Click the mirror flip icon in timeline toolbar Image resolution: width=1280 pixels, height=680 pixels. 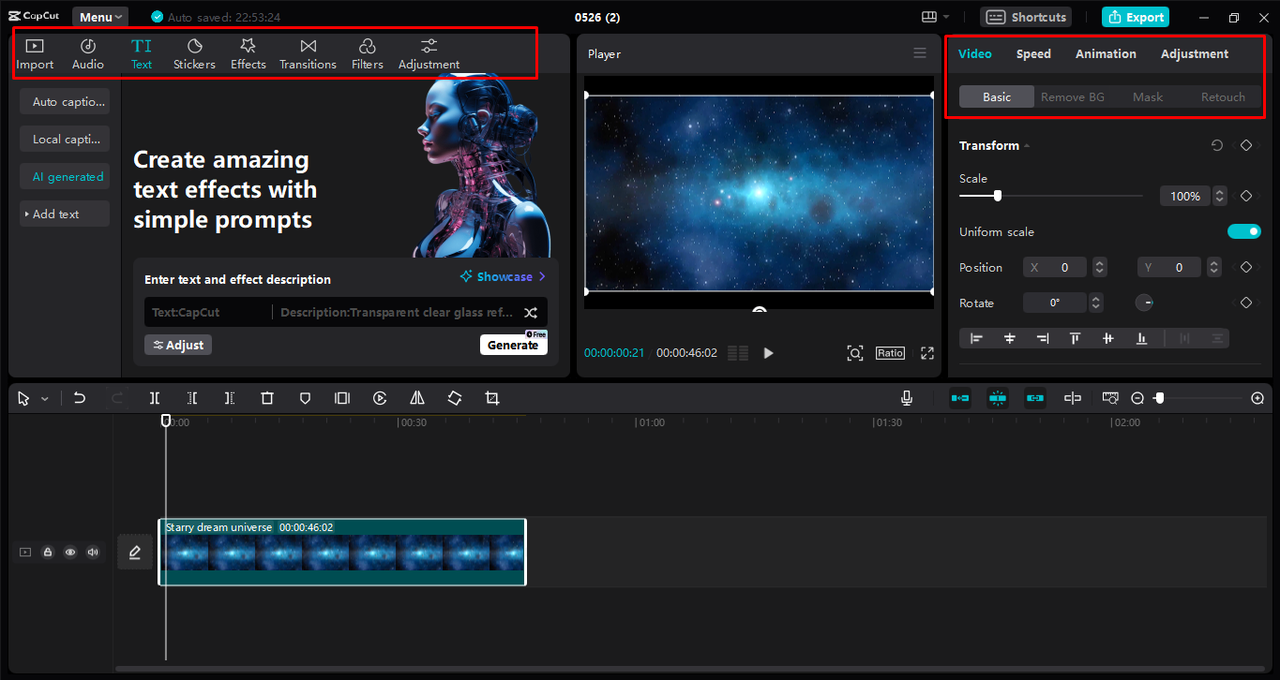tap(417, 398)
